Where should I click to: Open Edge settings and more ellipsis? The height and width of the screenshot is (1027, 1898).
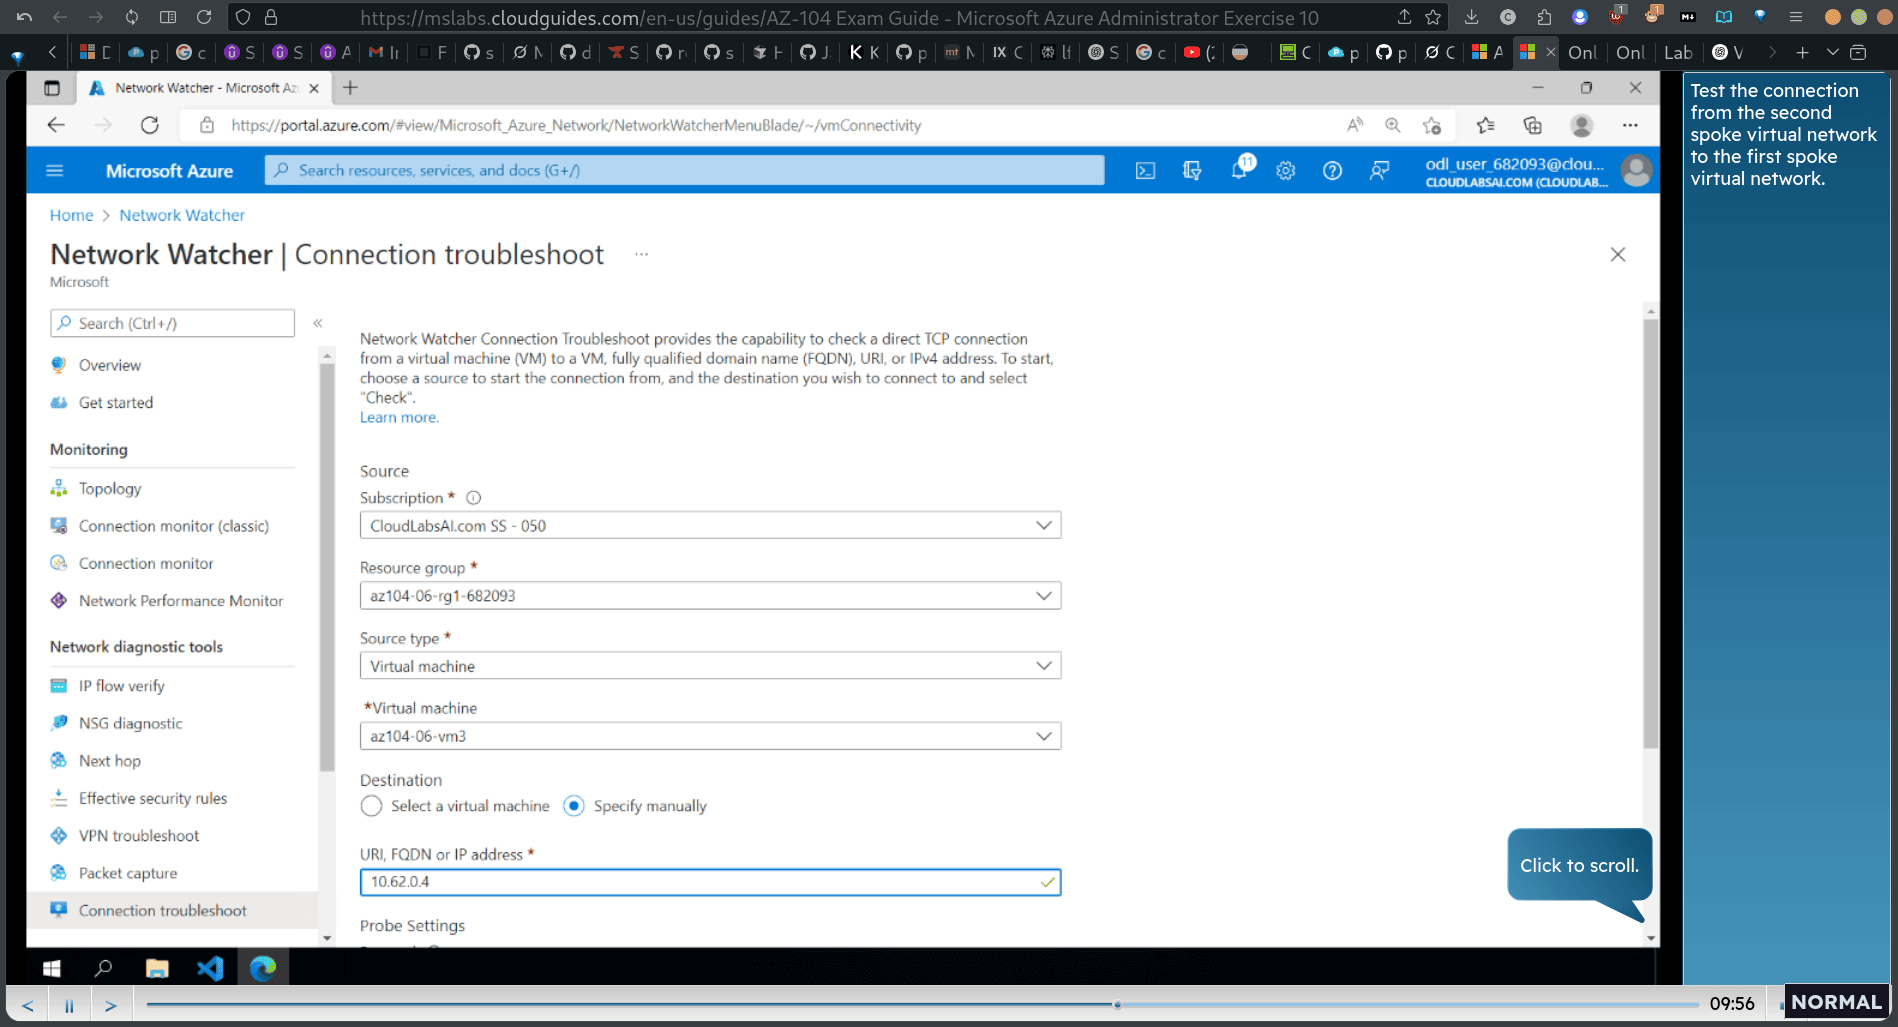1630,125
